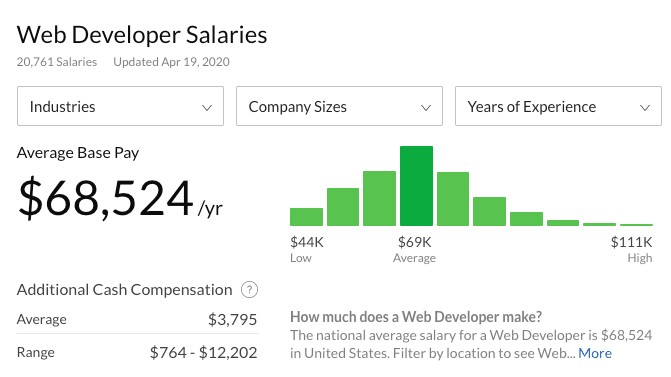This screenshot has height=377, width=671.
Task: Follow the More link in description
Action: coord(595,353)
